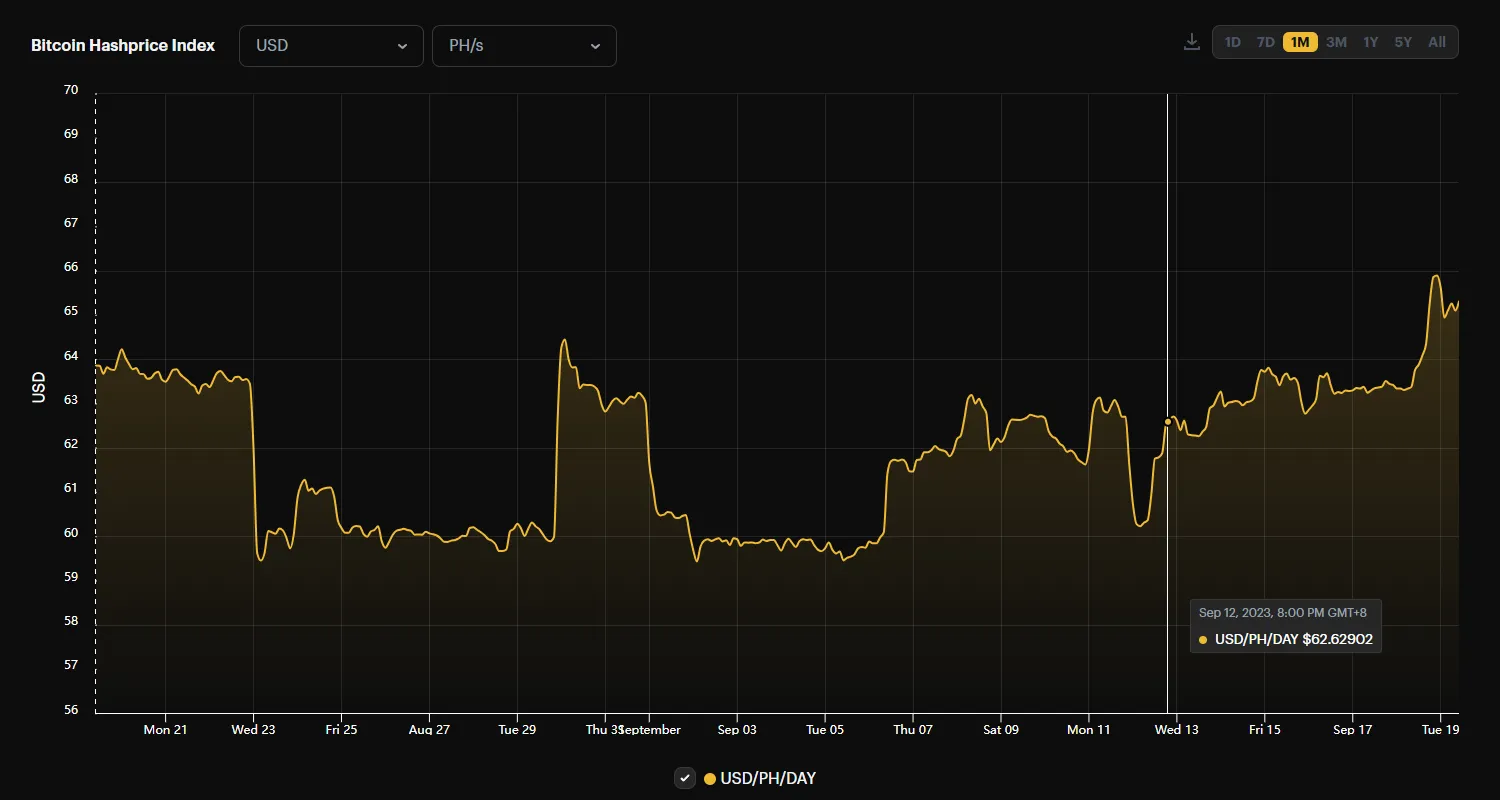Select the 5Y range option
The width and height of the screenshot is (1500, 800).
click(1403, 42)
